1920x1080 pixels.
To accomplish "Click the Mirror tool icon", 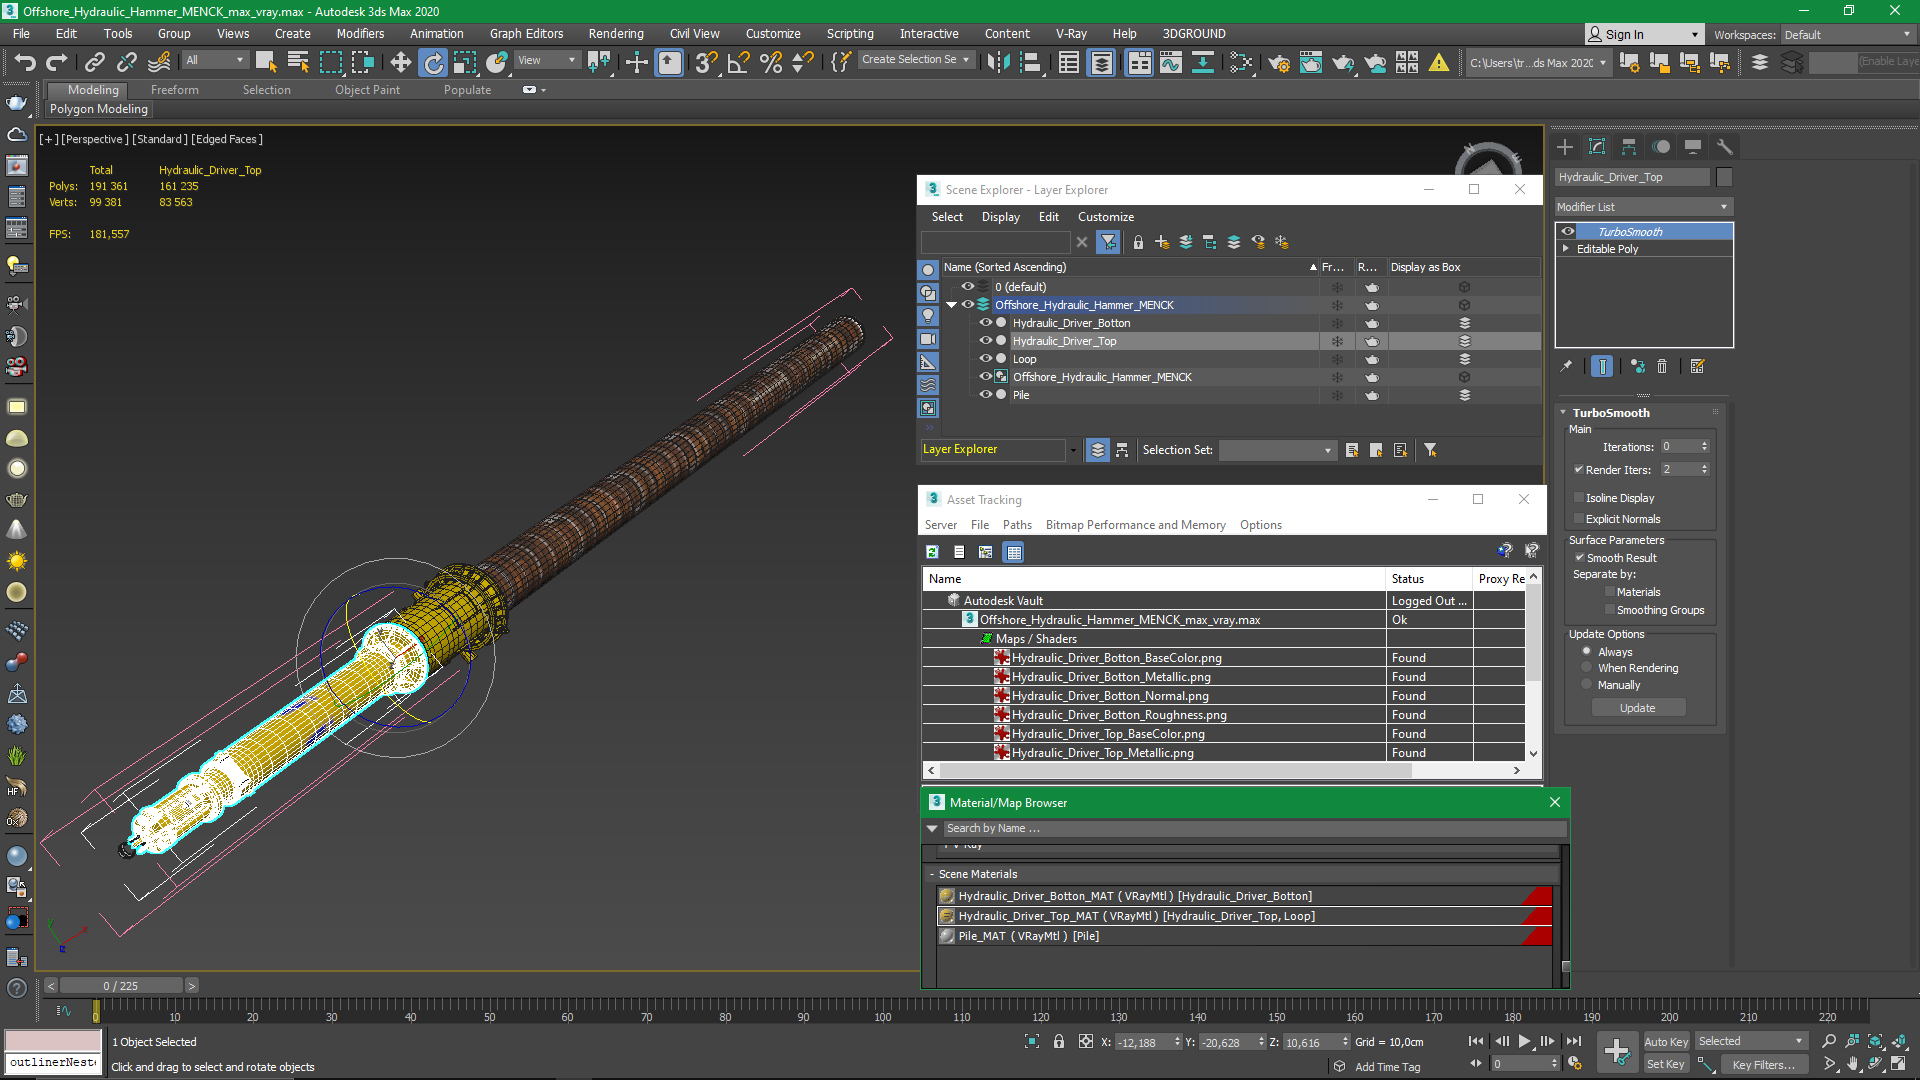I will pos(998,63).
